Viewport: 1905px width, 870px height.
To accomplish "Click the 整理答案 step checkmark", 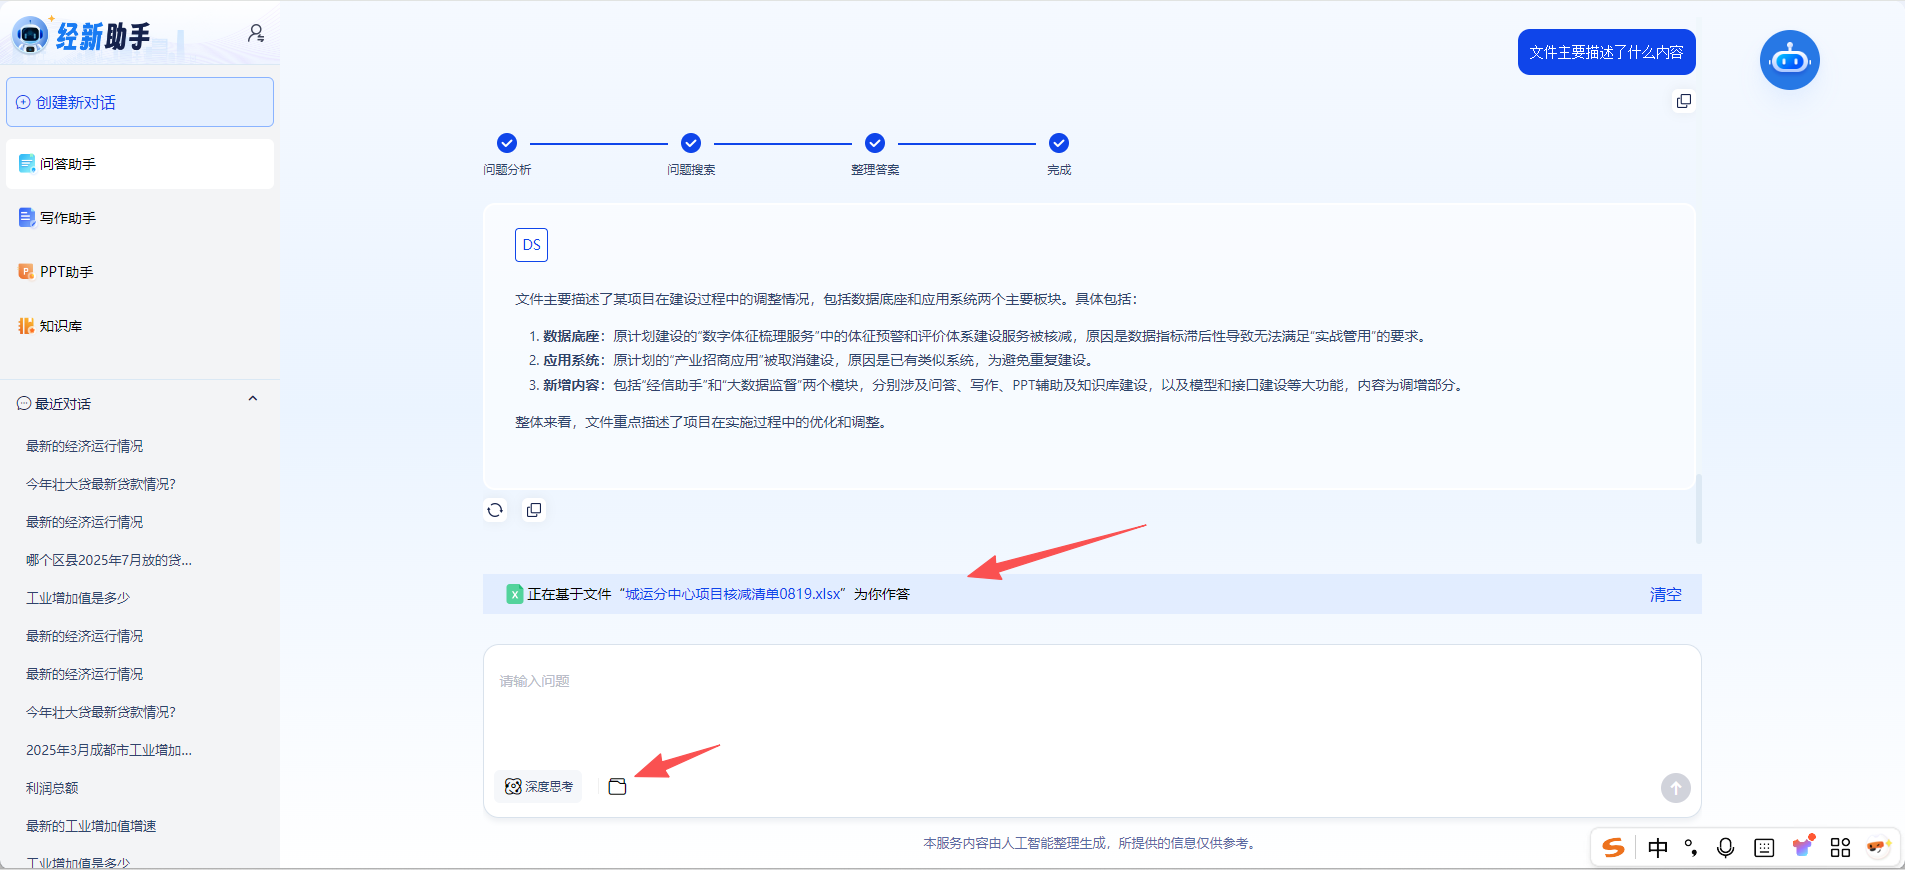I will [875, 143].
